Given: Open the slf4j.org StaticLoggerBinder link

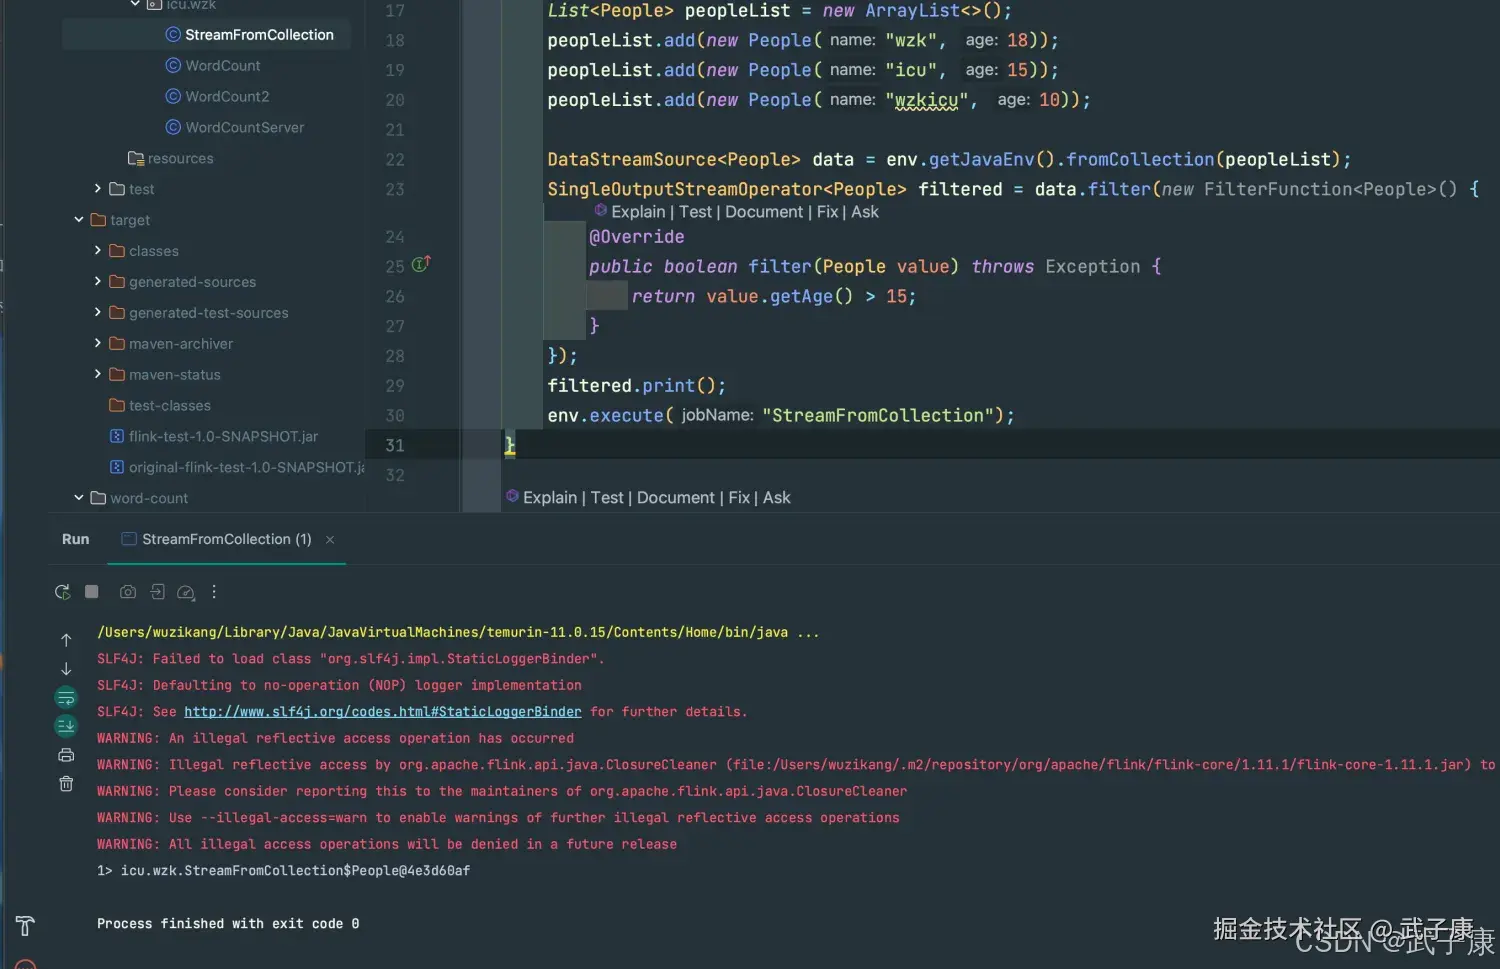Looking at the screenshot, I should [382, 712].
